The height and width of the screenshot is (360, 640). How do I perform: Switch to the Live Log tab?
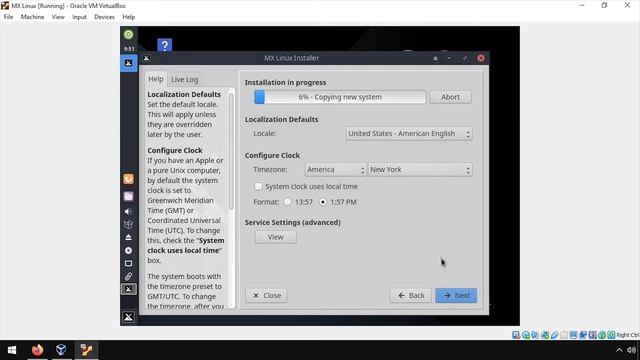point(184,80)
